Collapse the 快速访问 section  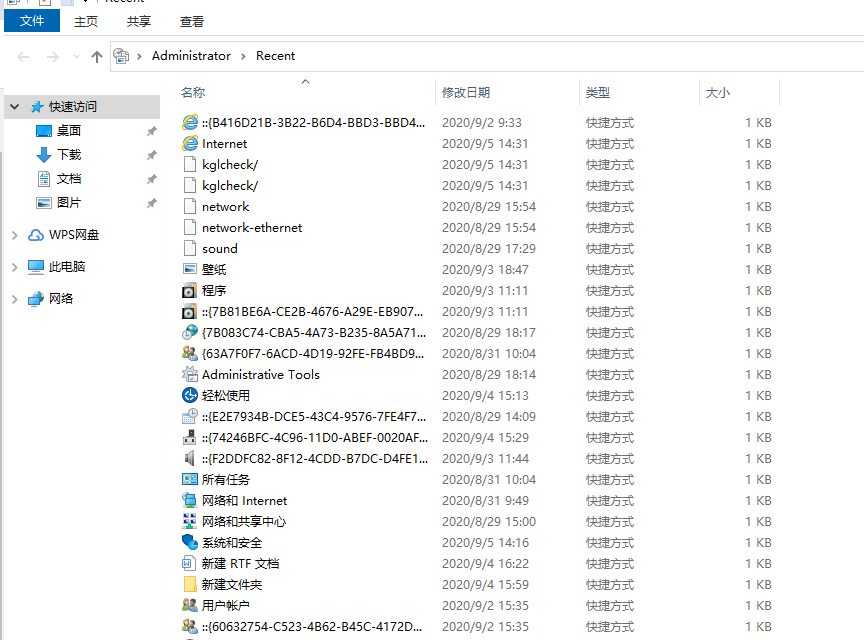tap(13, 106)
